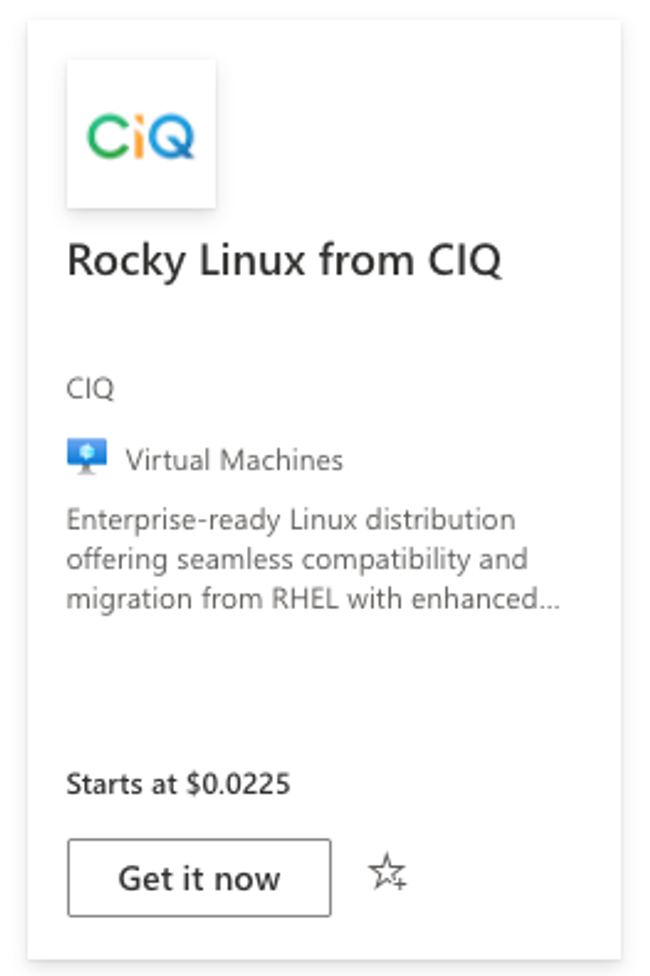The width and height of the screenshot is (650, 976).
Task: Click the $0.0225 amount
Action: (x=238, y=784)
